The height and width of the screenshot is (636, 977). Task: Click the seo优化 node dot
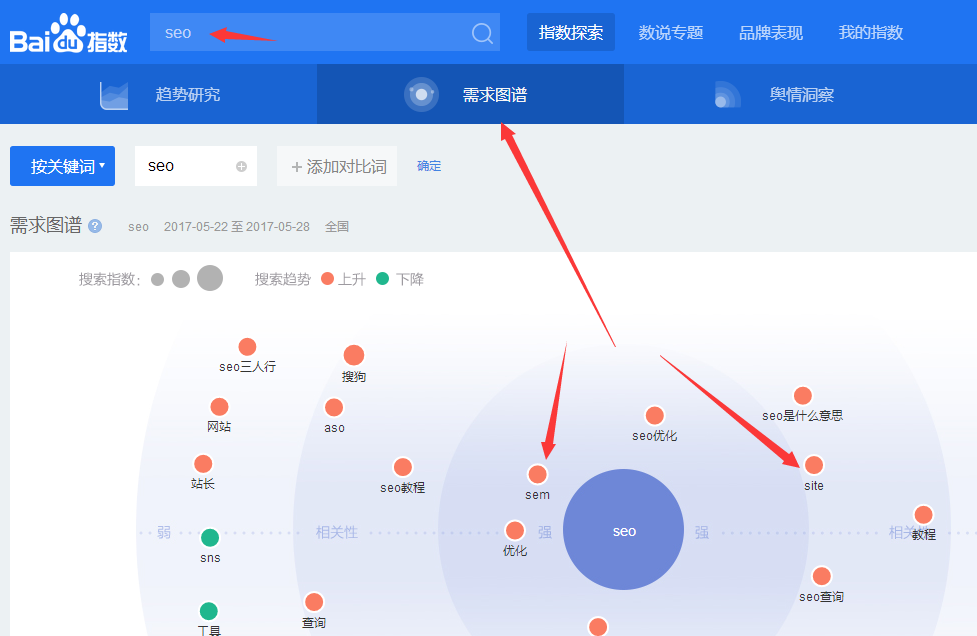655,415
